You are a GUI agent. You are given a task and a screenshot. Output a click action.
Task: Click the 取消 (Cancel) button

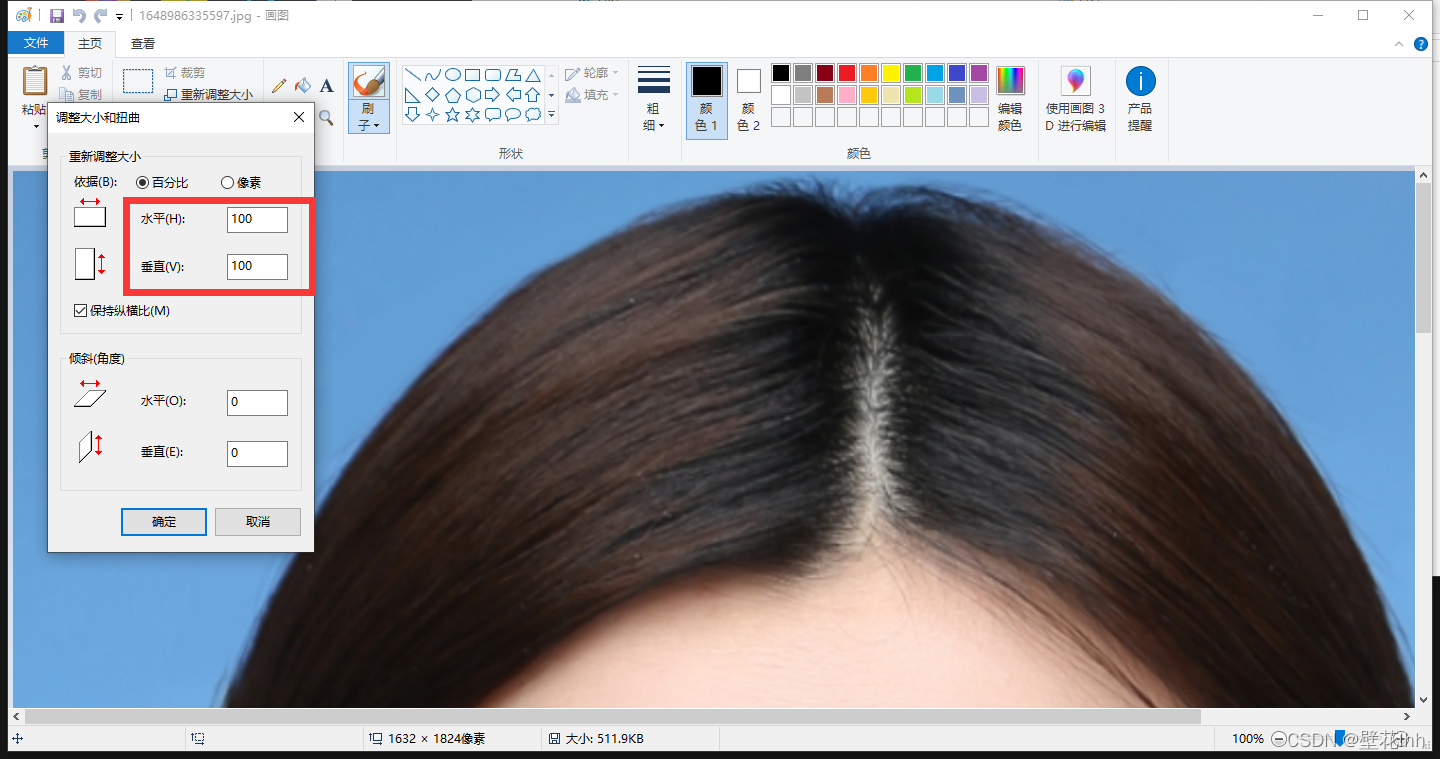tap(257, 522)
